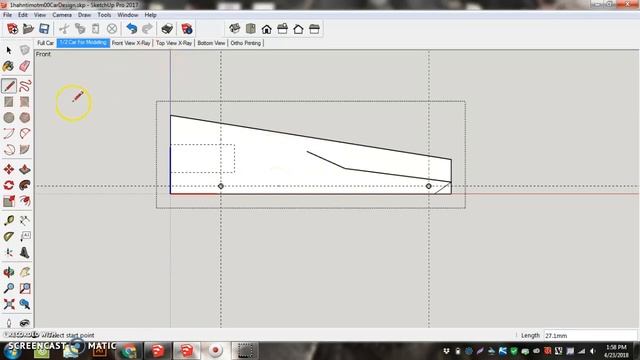Click the Previous view tool
Screen dimensions: 640x360
(x=24, y=304)
